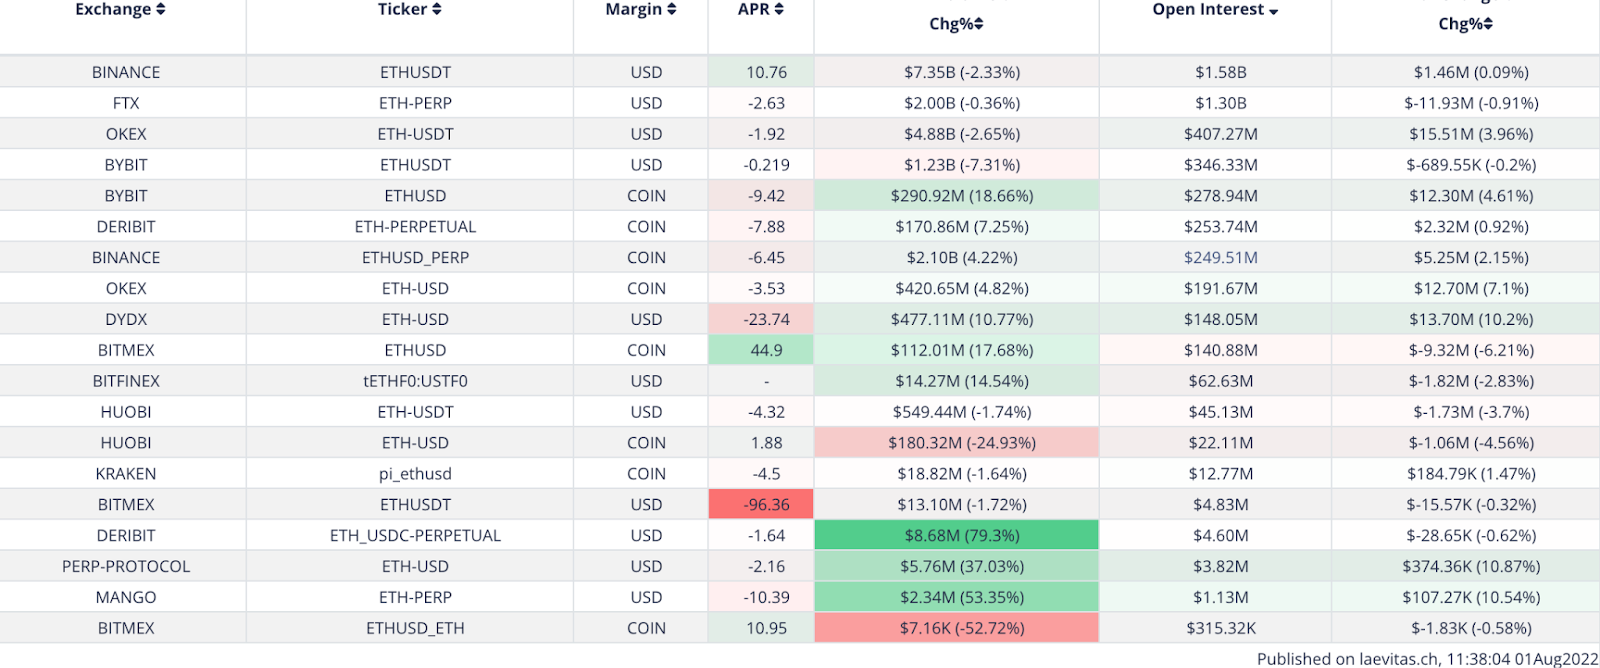Image resolution: width=1600 pixels, height=668 pixels.
Task: Open the $249.51M open interest link
Action: point(1220,258)
